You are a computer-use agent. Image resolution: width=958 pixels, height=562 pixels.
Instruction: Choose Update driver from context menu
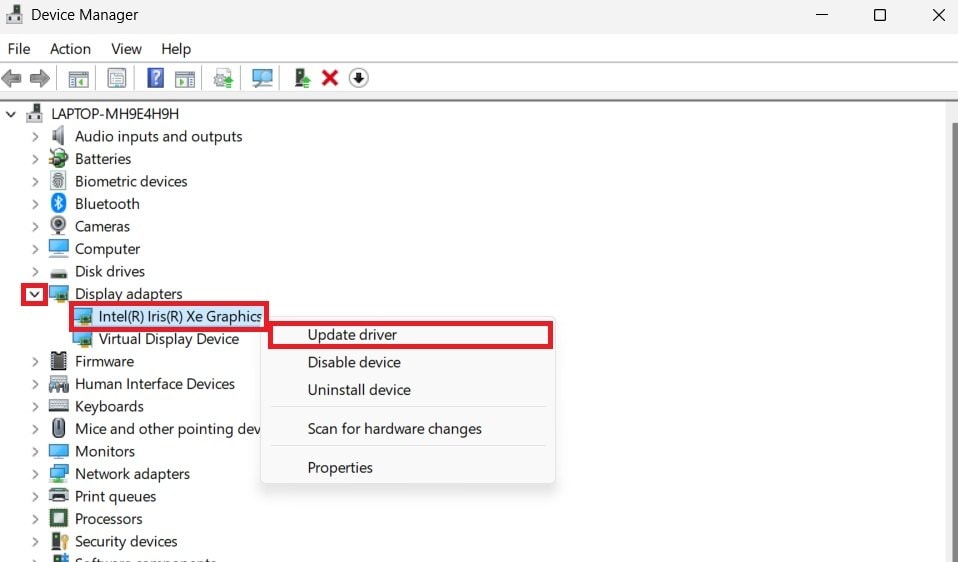tap(410, 335)
